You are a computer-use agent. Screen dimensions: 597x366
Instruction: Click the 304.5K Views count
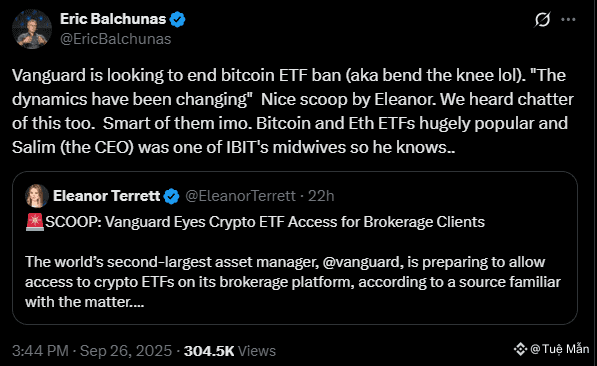230,351
